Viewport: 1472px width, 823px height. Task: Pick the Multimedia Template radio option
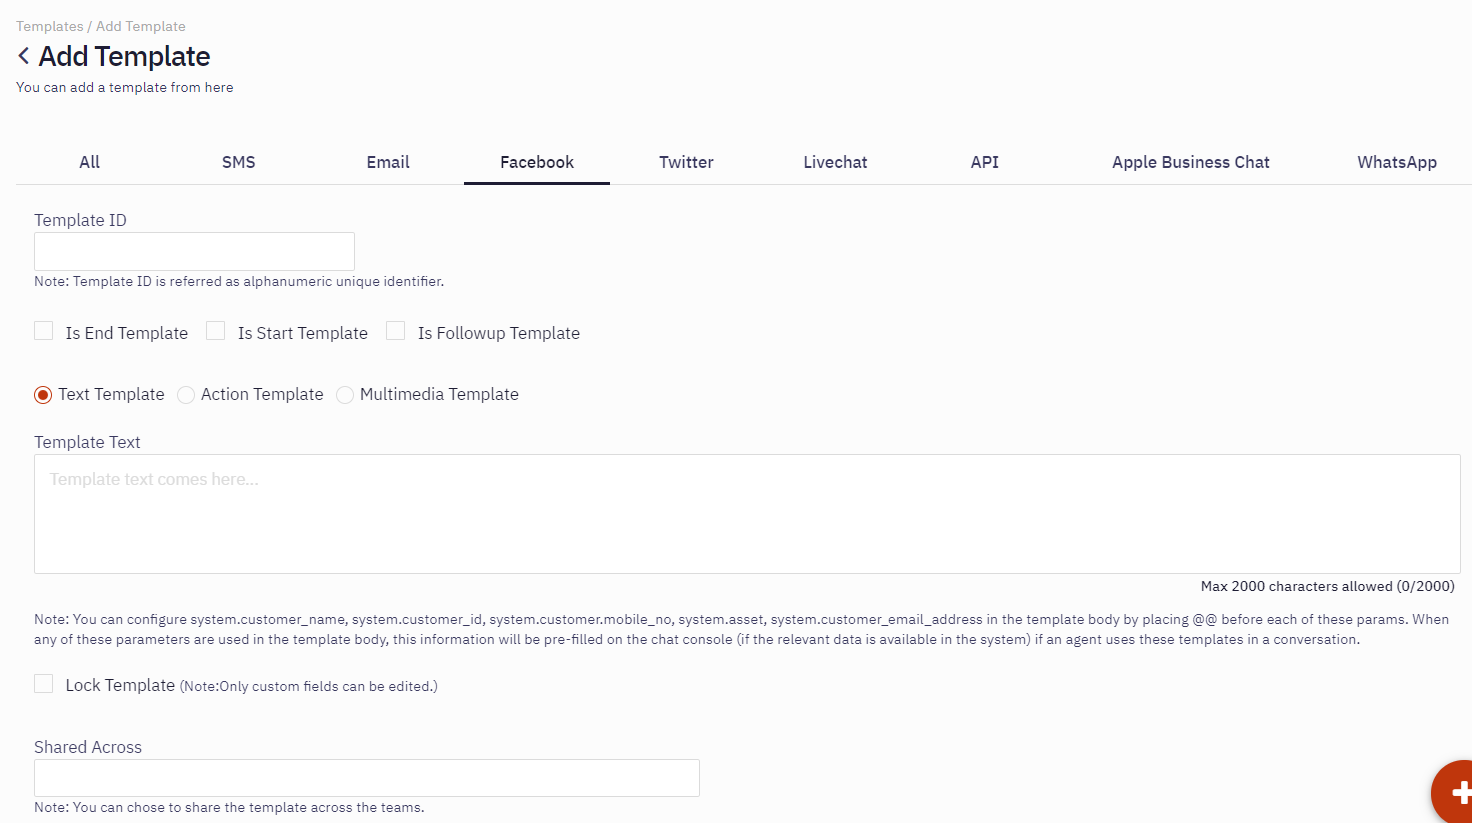click(x=345, y=395)
